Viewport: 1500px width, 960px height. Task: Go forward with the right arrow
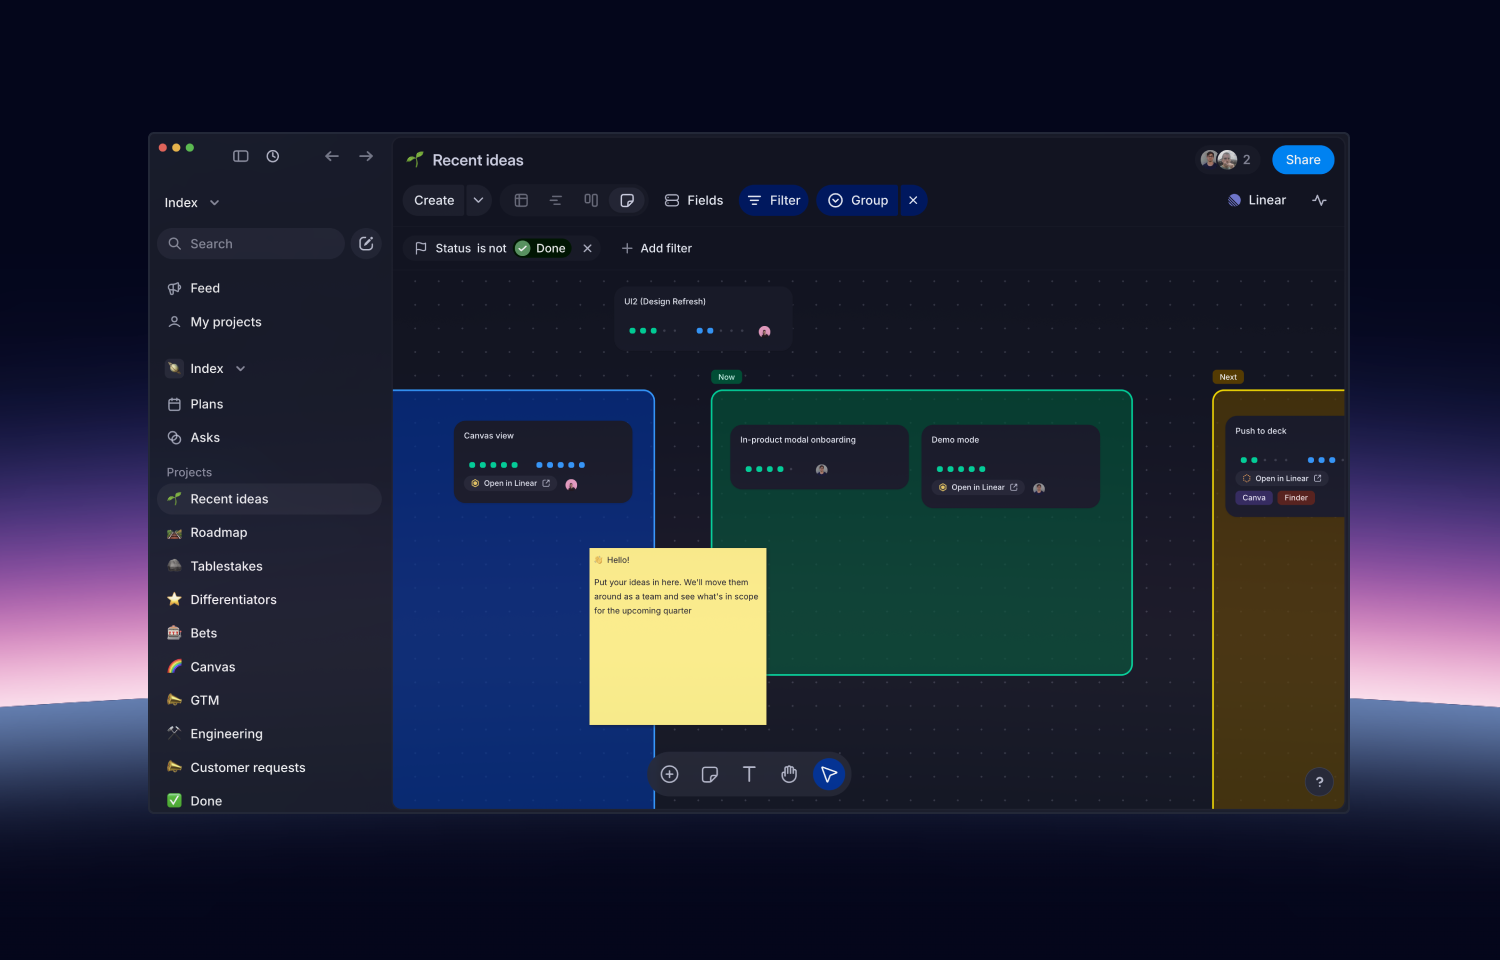(366, 156)
